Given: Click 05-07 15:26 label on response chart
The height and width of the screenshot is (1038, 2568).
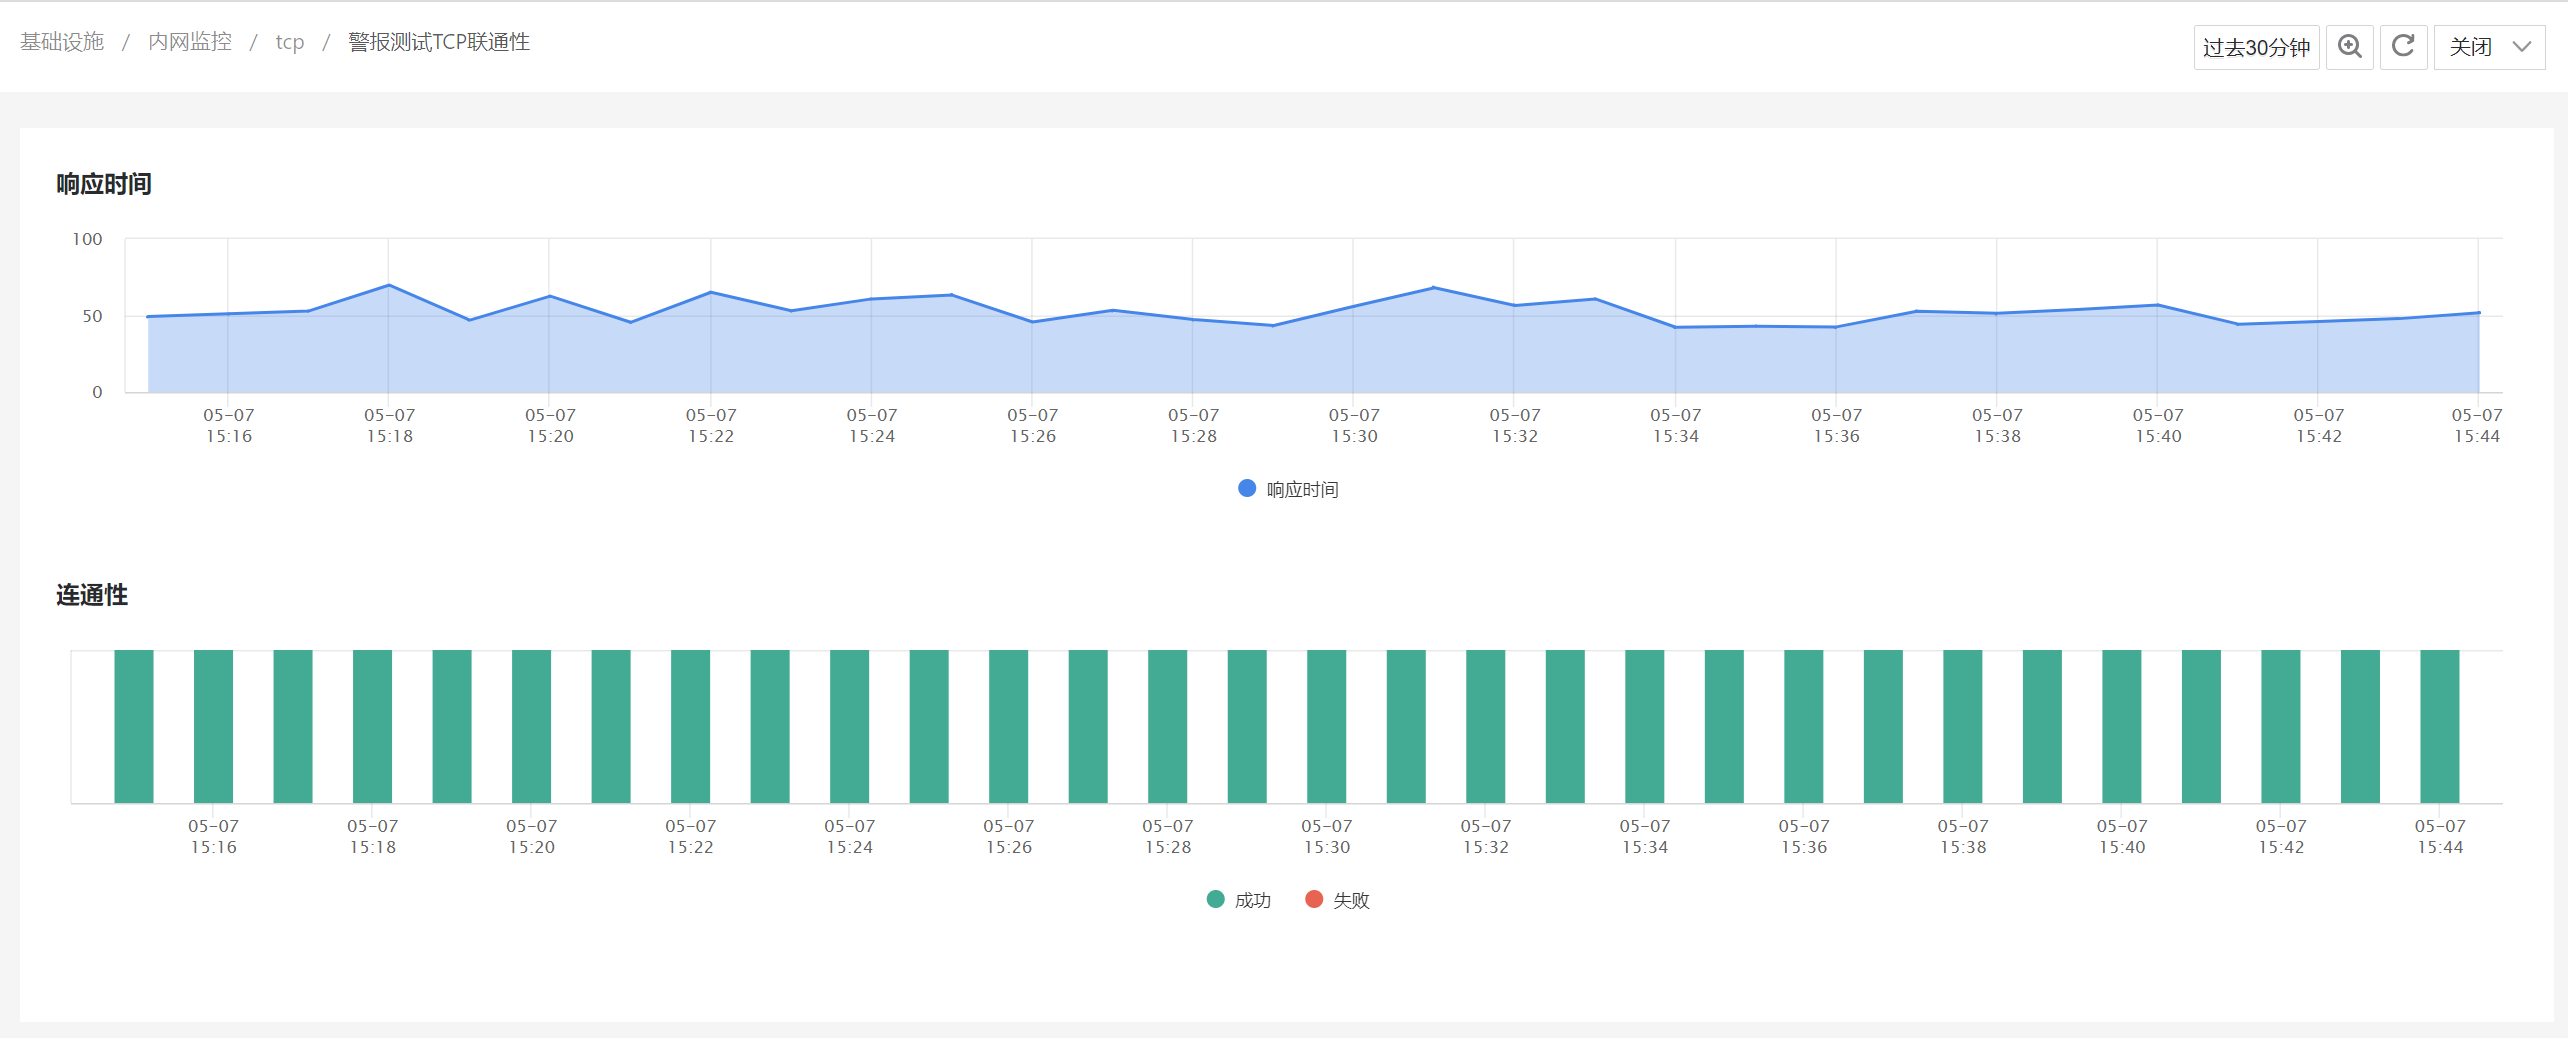Looking at the screenshot, I should [1032, 425].
